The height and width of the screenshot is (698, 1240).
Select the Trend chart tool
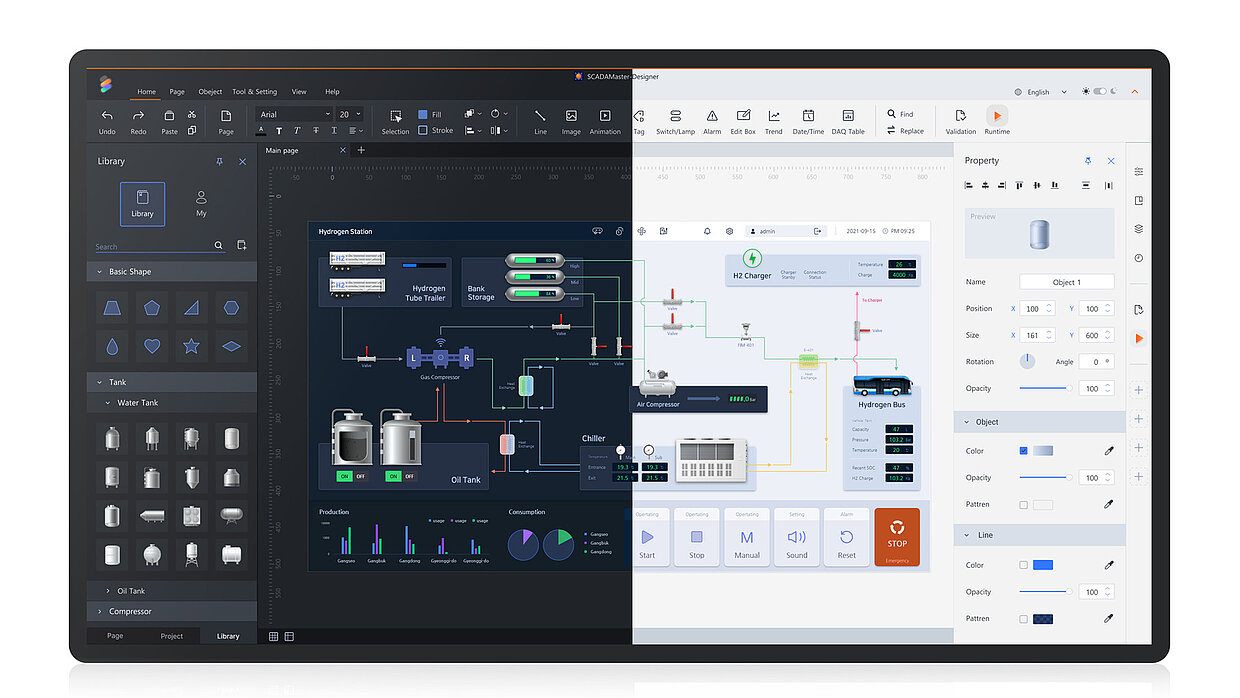(x=774, y=117)
